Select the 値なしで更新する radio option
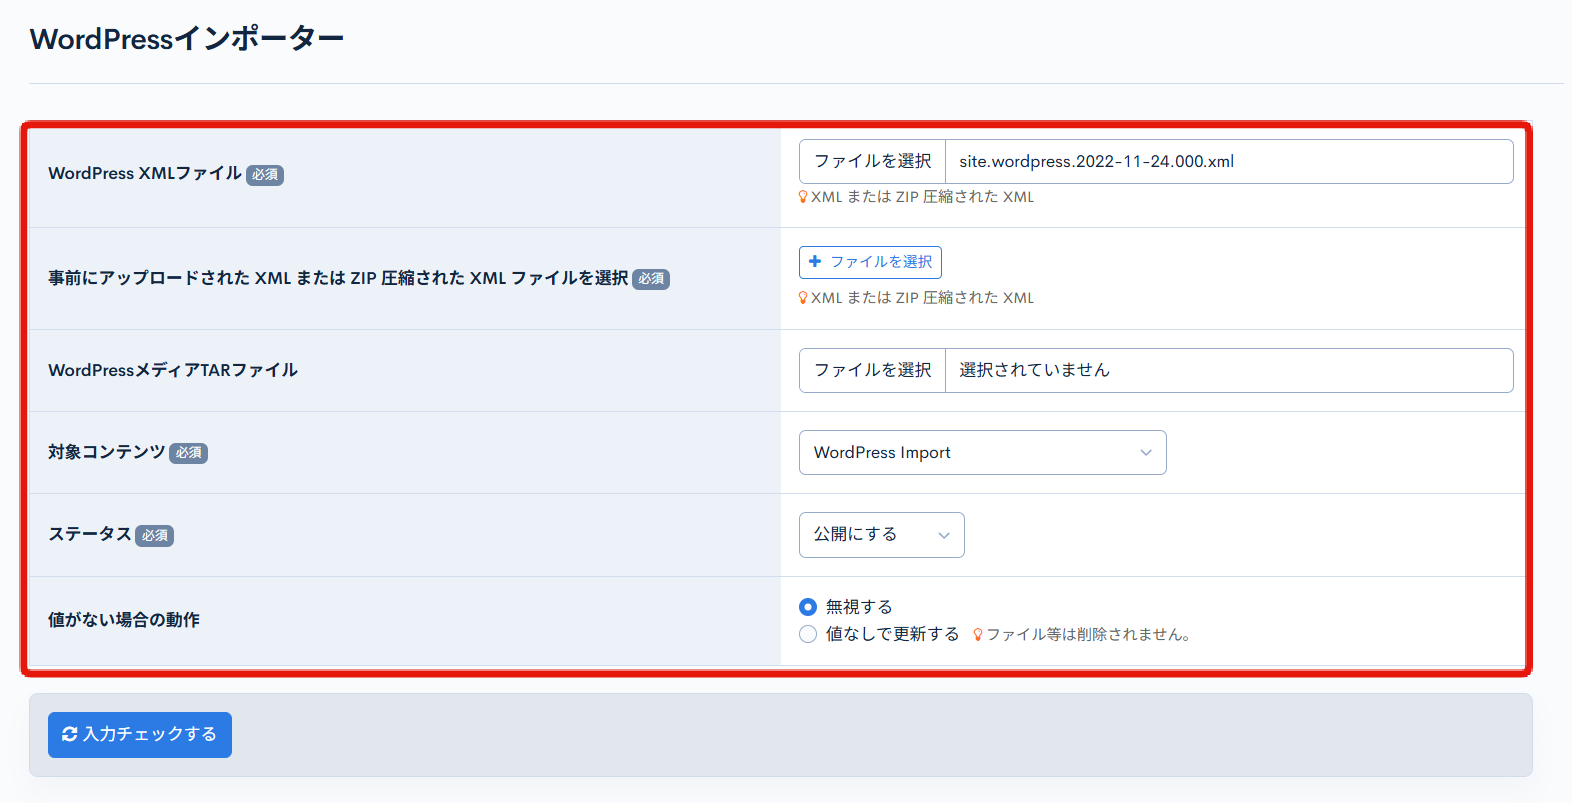Viewport: 1572px width, 803px height. coord(808,634)
